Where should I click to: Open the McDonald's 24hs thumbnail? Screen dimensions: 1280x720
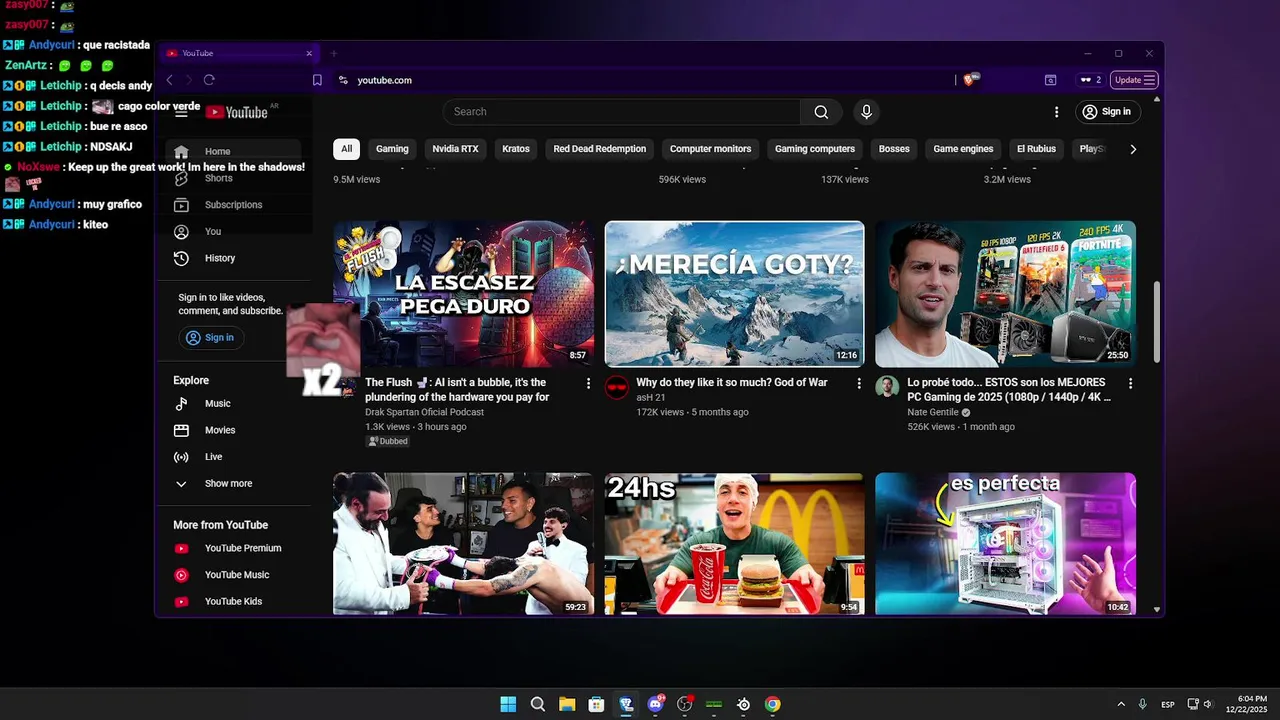pos(734,544)
